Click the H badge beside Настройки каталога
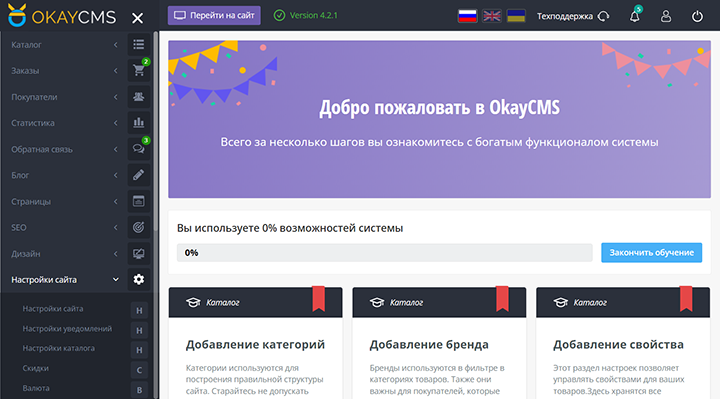The image size is (720, 399). [x=139, y=350]
